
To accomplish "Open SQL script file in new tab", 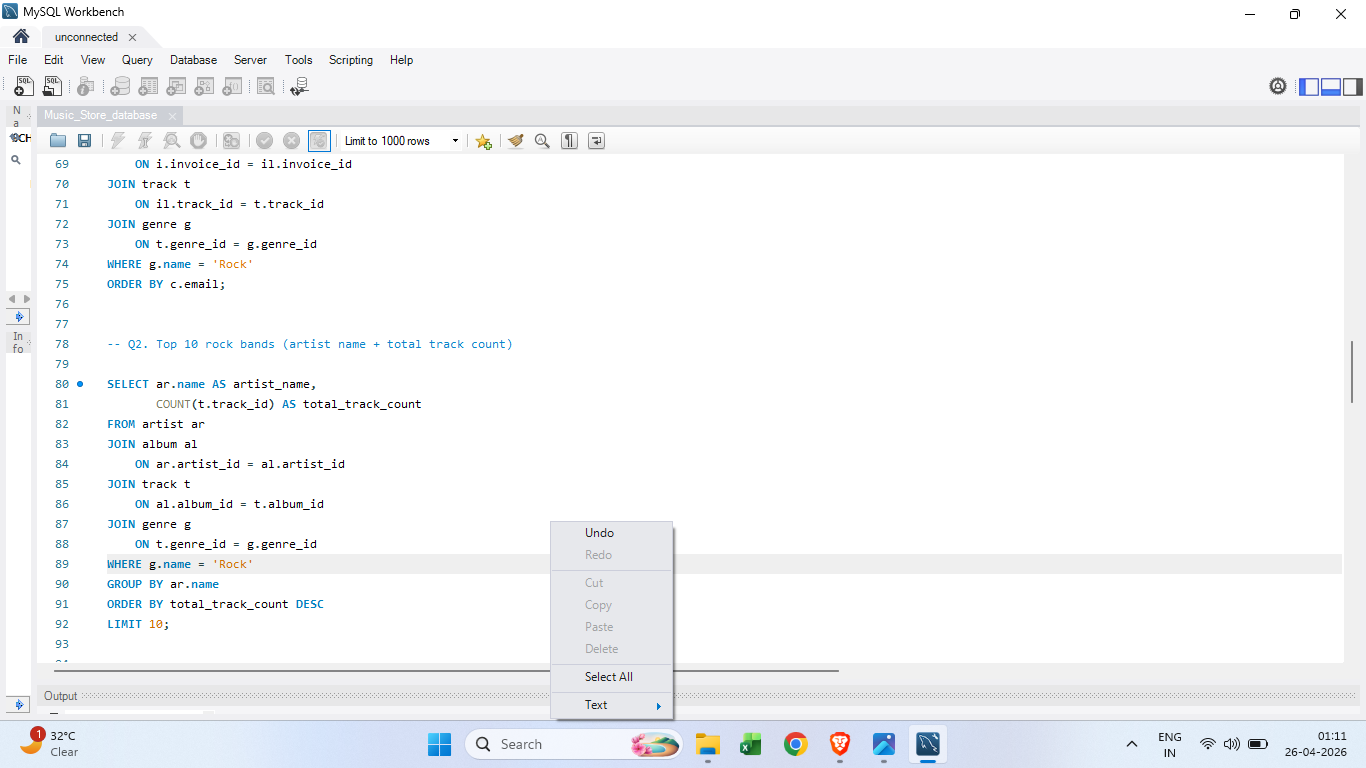I will (x=52, y=87).
